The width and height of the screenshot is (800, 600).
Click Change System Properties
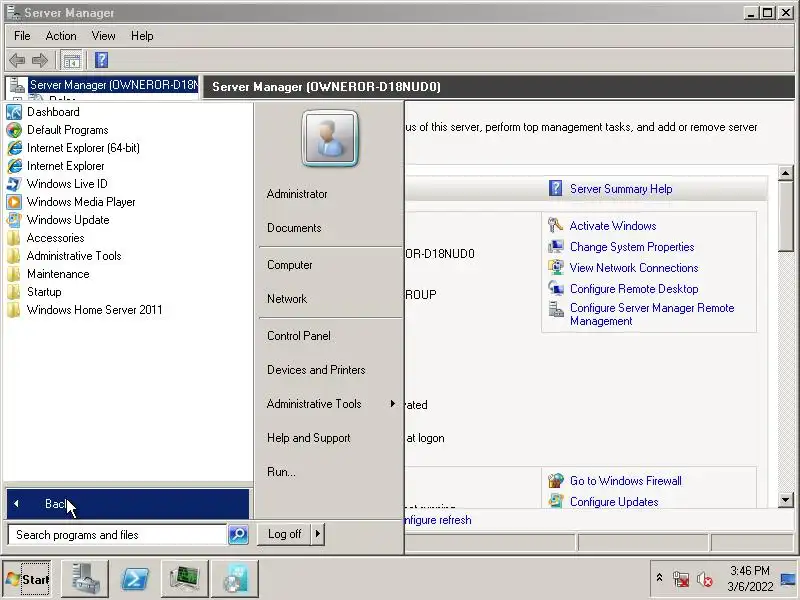pyautogui.click(x=632, y=247)
